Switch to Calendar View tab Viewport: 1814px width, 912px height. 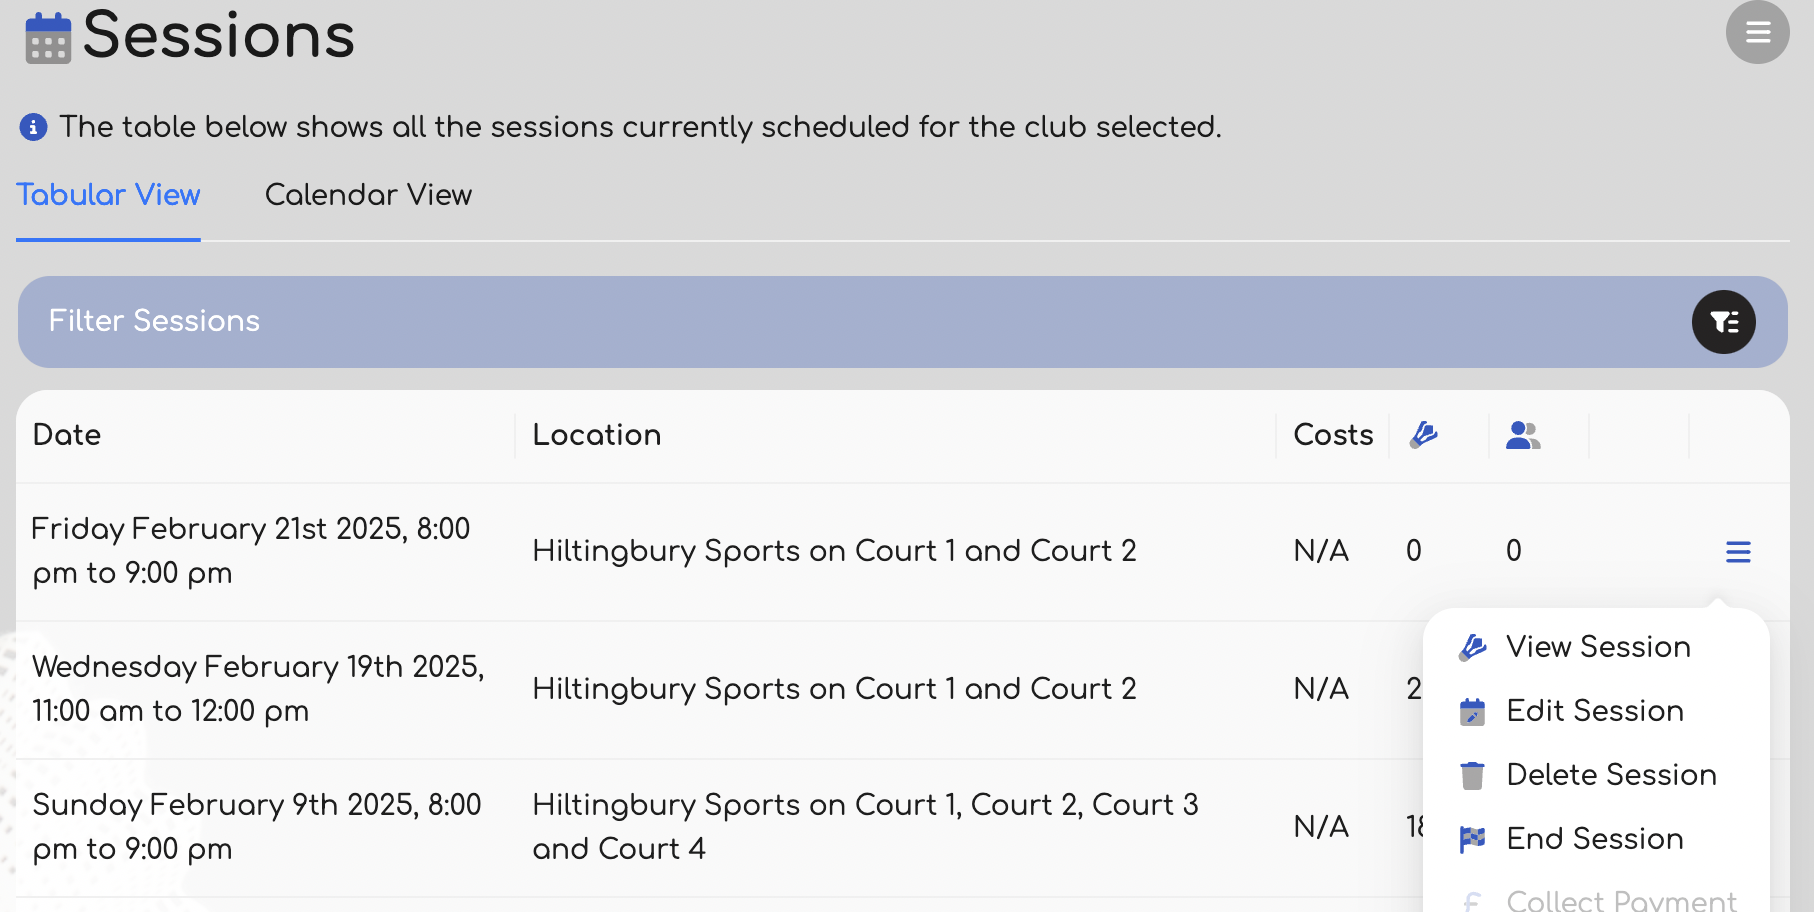[368, 195]
